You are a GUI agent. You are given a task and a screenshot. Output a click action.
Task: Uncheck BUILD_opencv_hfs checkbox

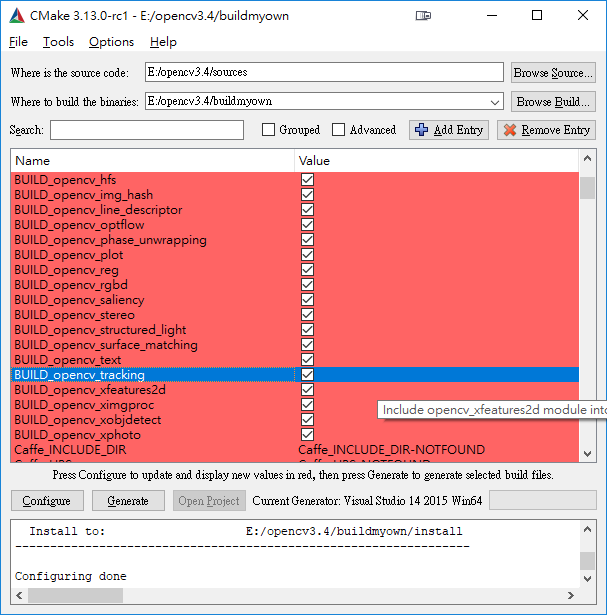pos(307,180)
